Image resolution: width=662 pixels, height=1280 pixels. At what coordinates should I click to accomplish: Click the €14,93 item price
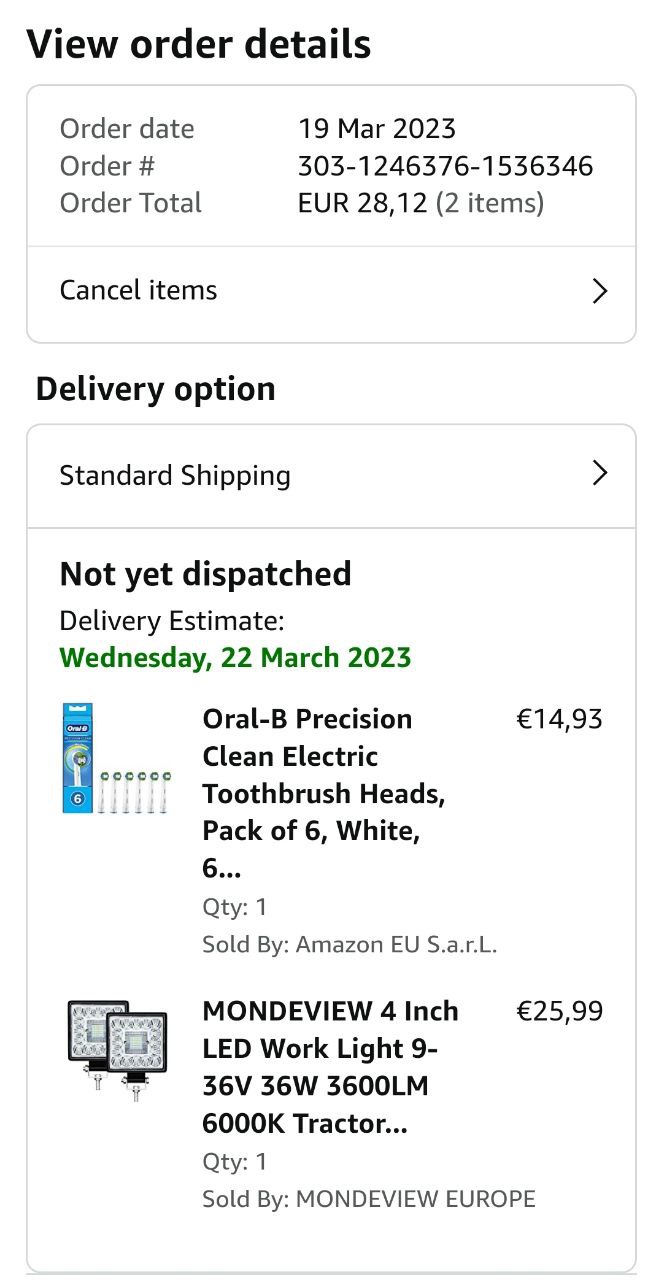click(559, 719)
